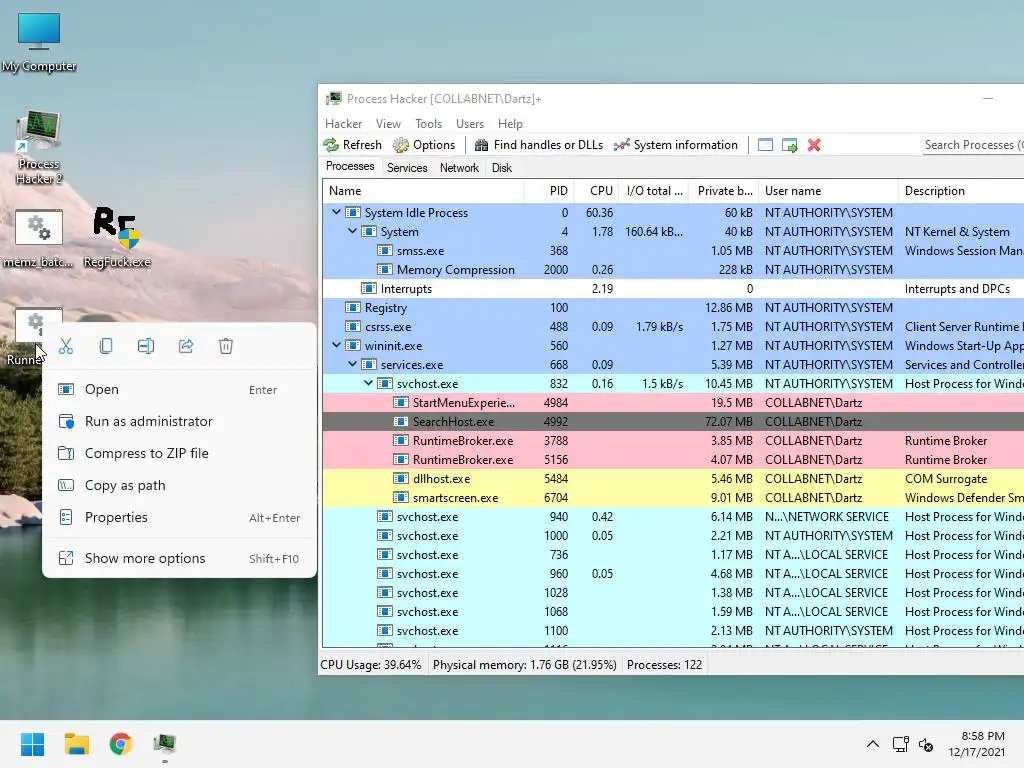The width and height of the screenshot is (1024, 768).
Task: Click Find handles or DLLs
Action: pyautogui.click(x=539, y=145)
